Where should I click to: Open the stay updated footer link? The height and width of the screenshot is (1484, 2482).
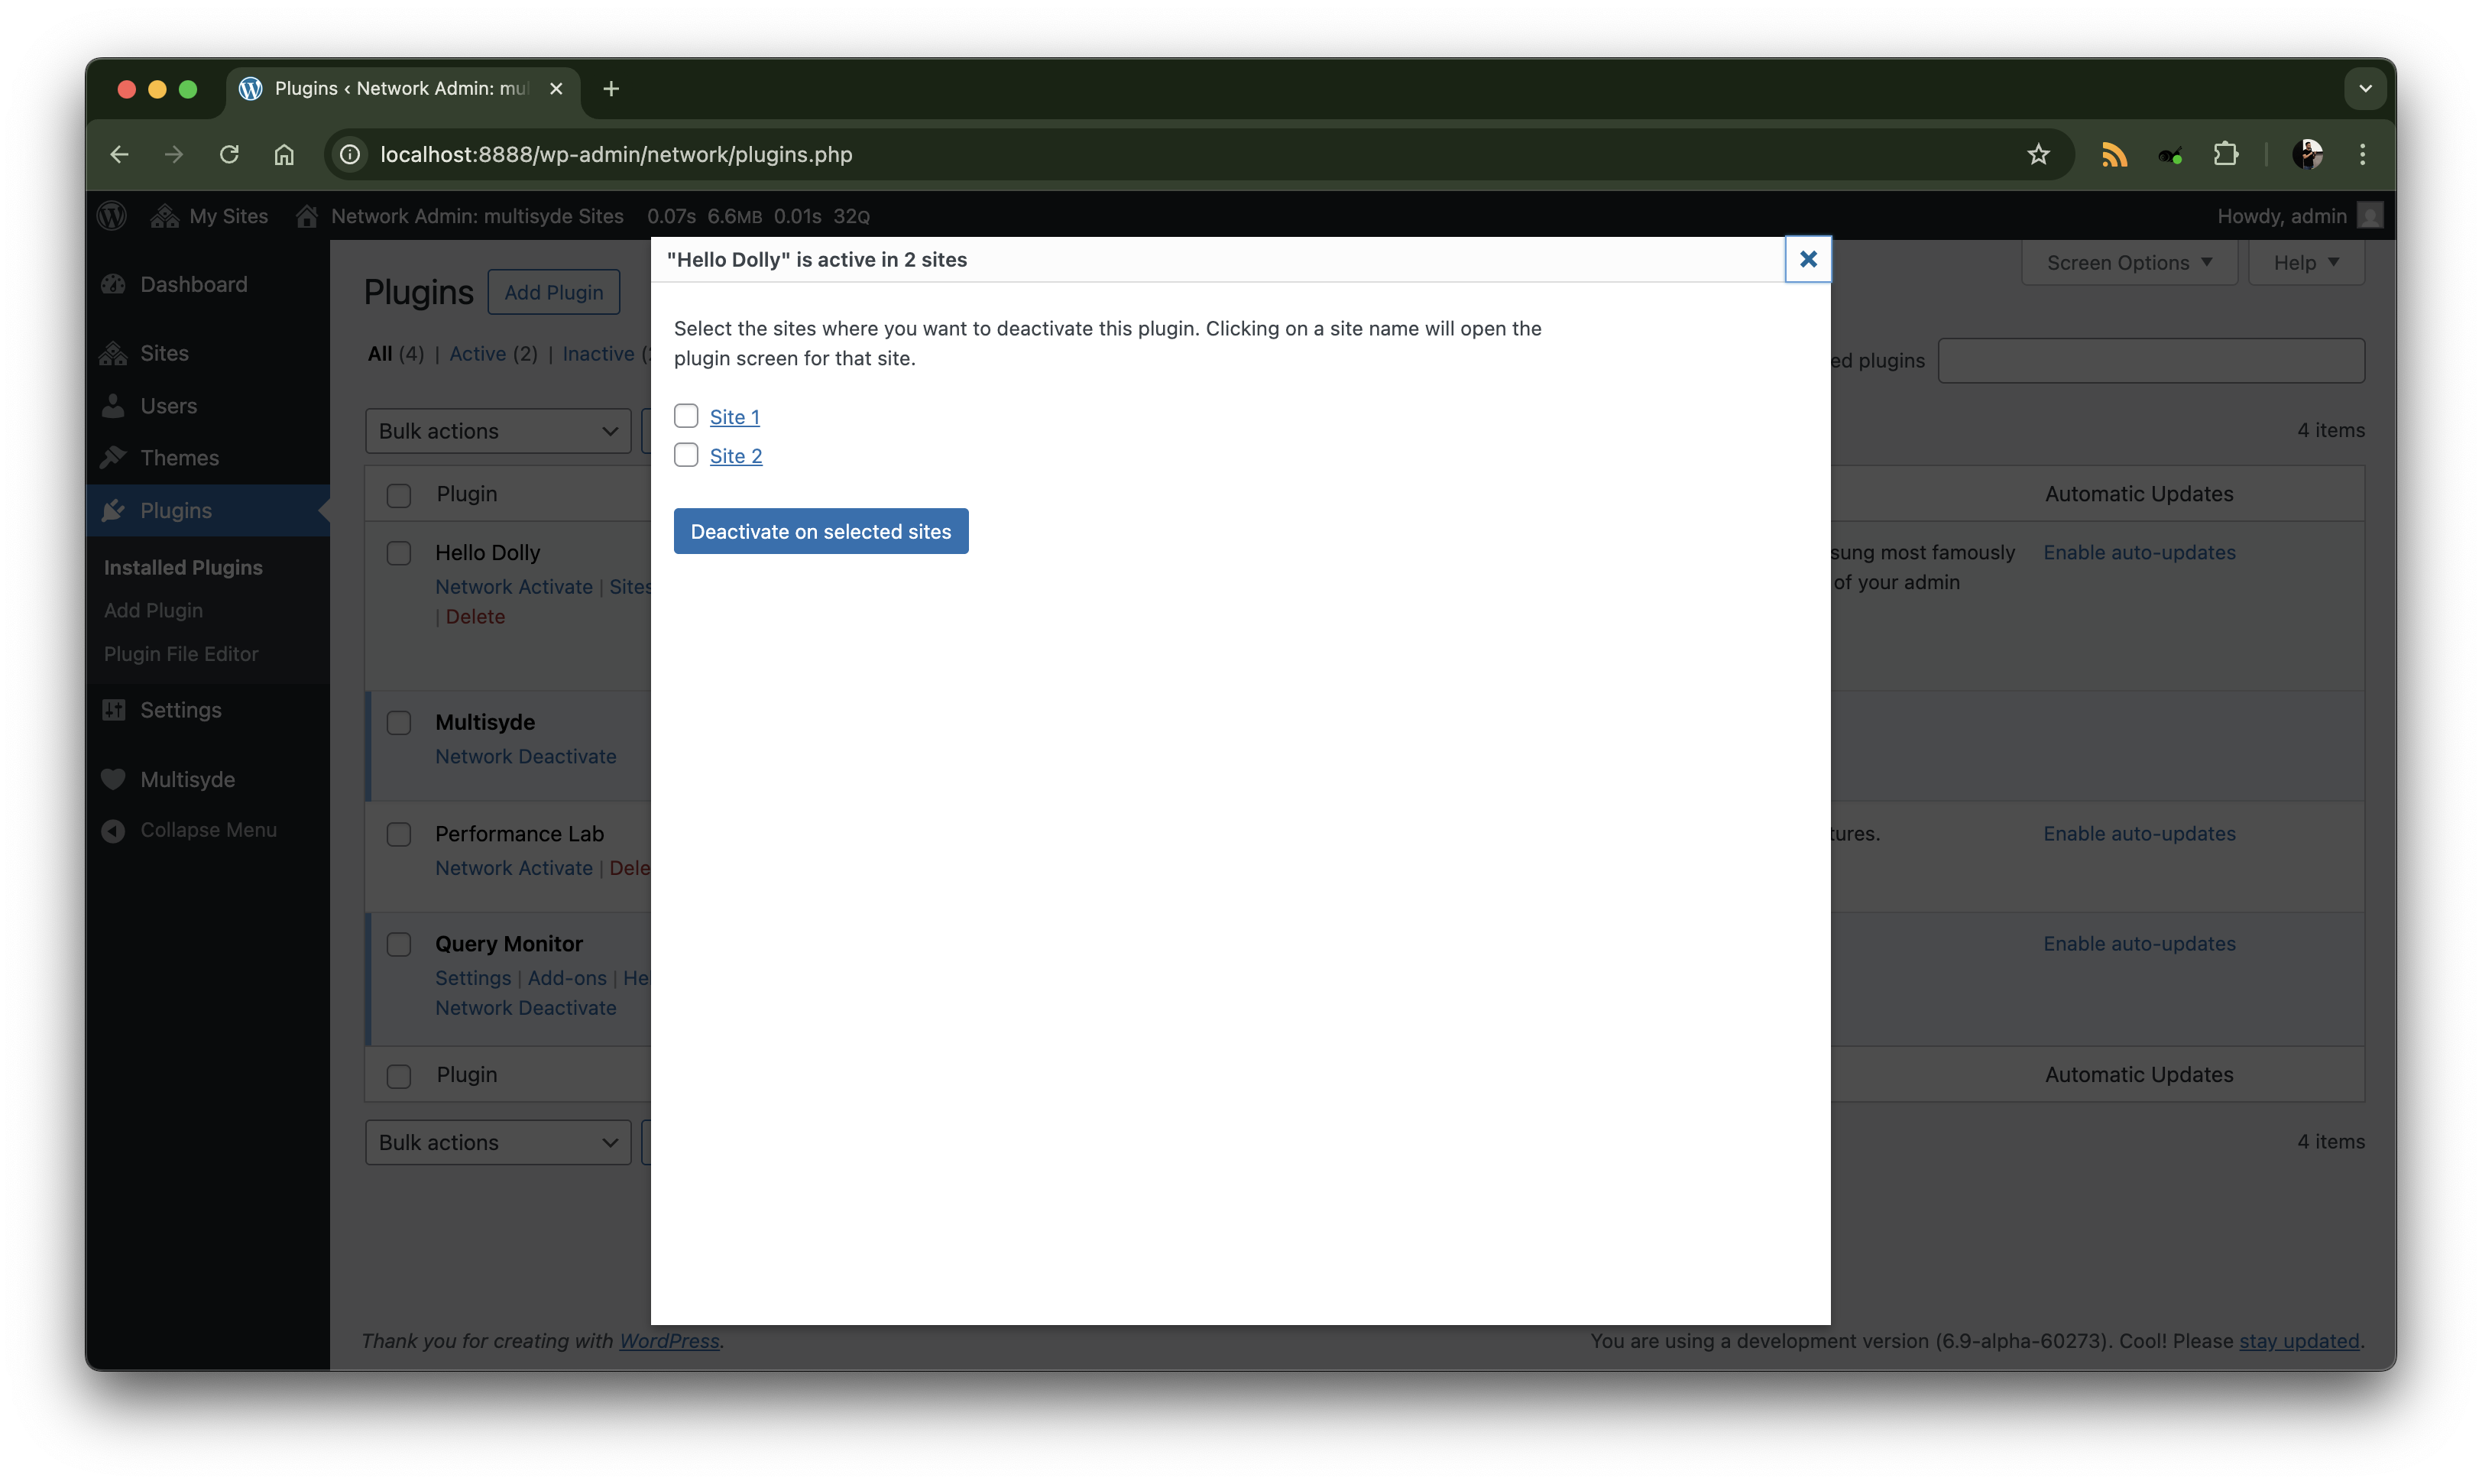coord(2298,1341)
